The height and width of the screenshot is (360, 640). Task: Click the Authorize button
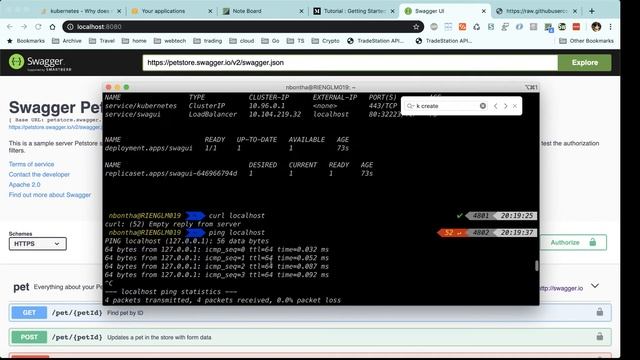point(573,242)
